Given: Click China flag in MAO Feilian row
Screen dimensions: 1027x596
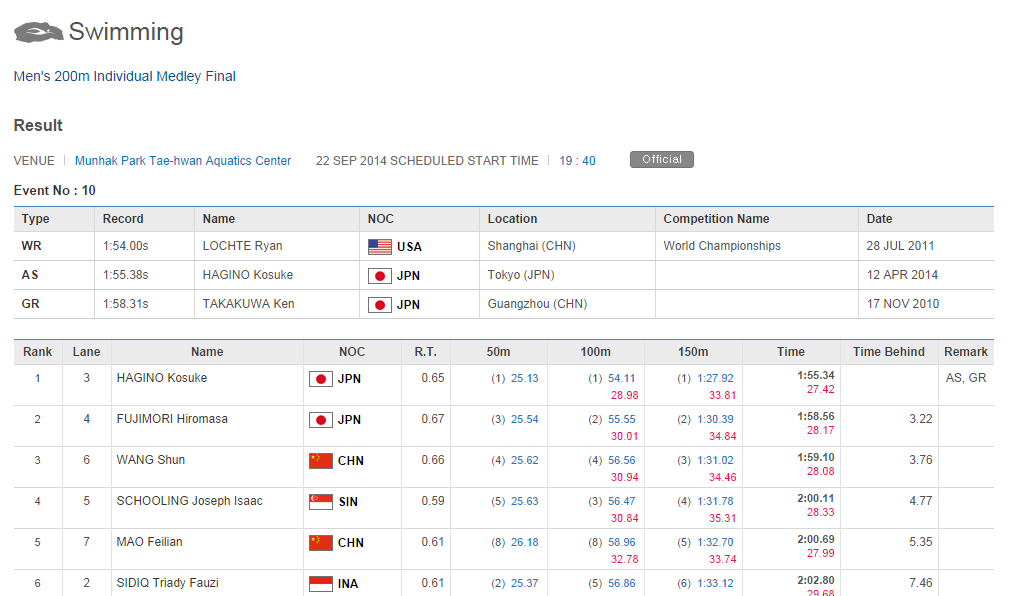Looking at the screenshot, I should (x=321, y=543).
